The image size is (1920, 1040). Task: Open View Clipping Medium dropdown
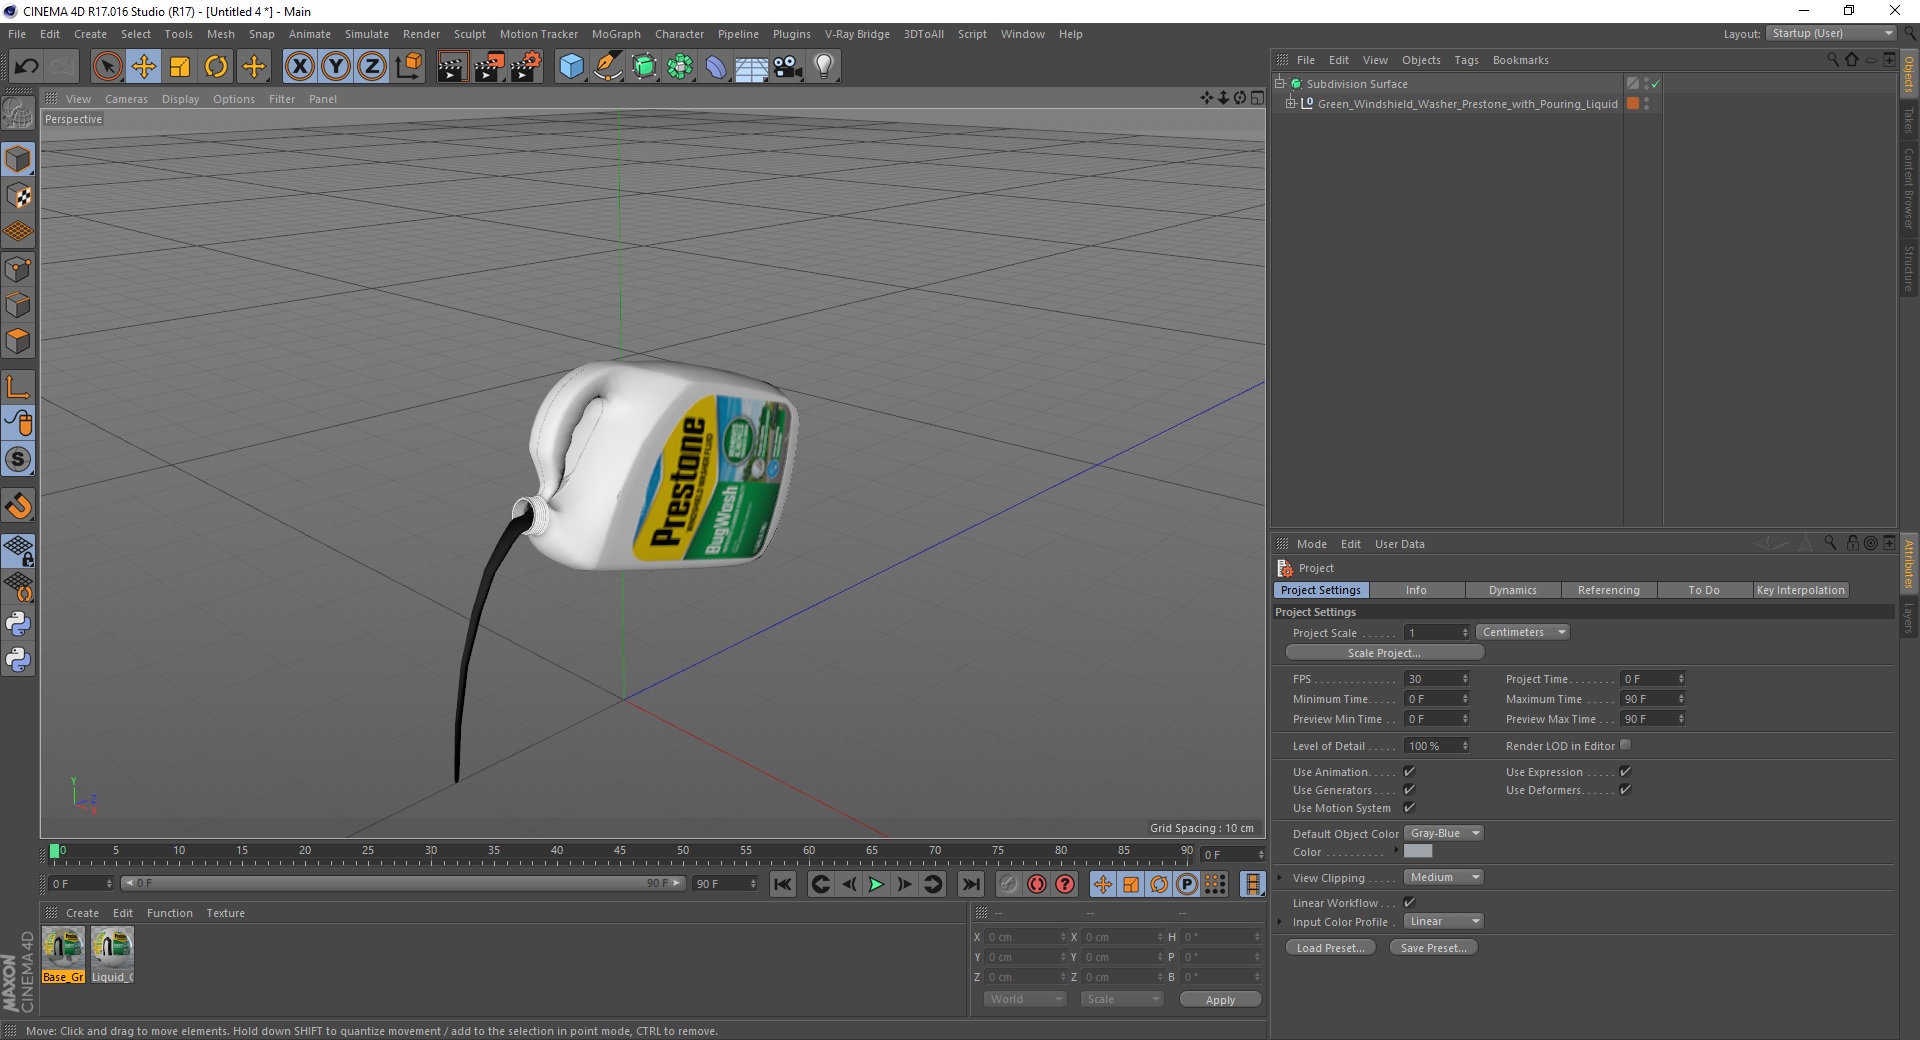click(1444, 877)
